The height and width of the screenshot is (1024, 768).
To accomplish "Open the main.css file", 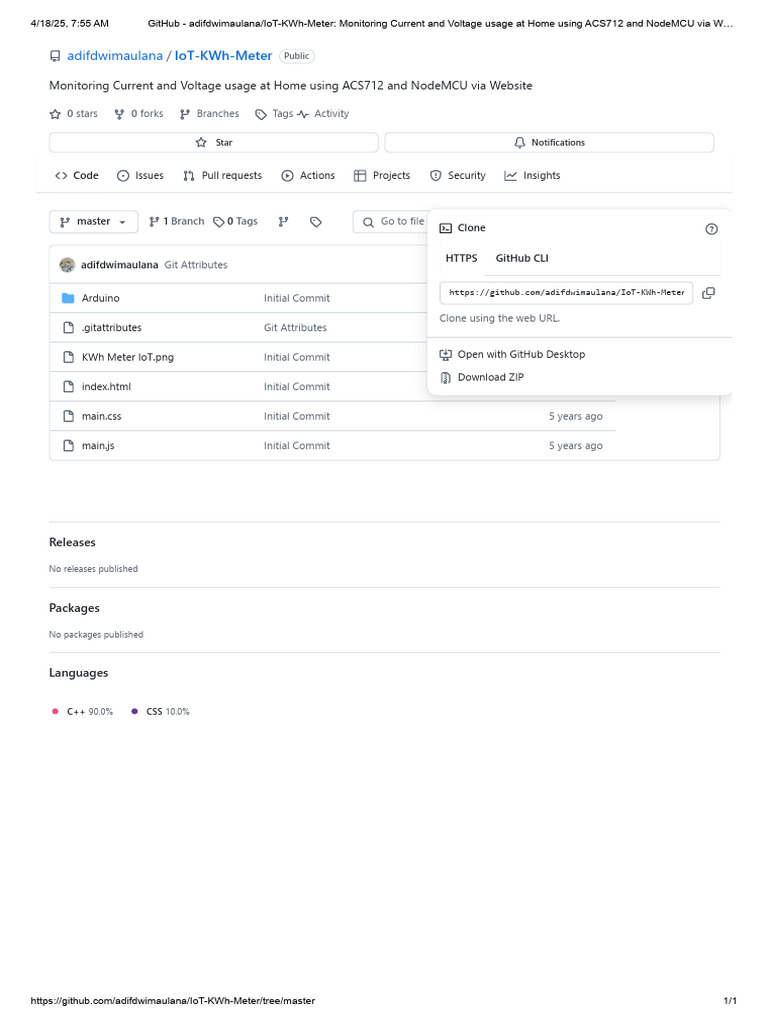I will [x=102, y=416].
